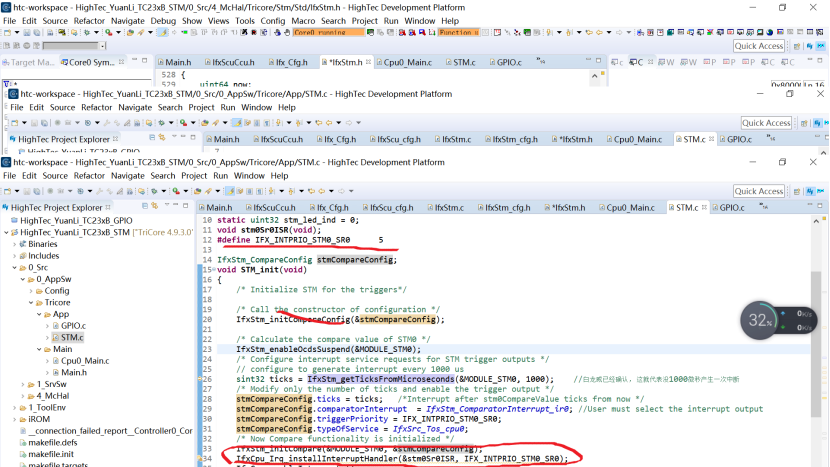
Task: Select HighTec_YuanLi_TC23xB_GPIO project
Action: (x=76, y=221)
